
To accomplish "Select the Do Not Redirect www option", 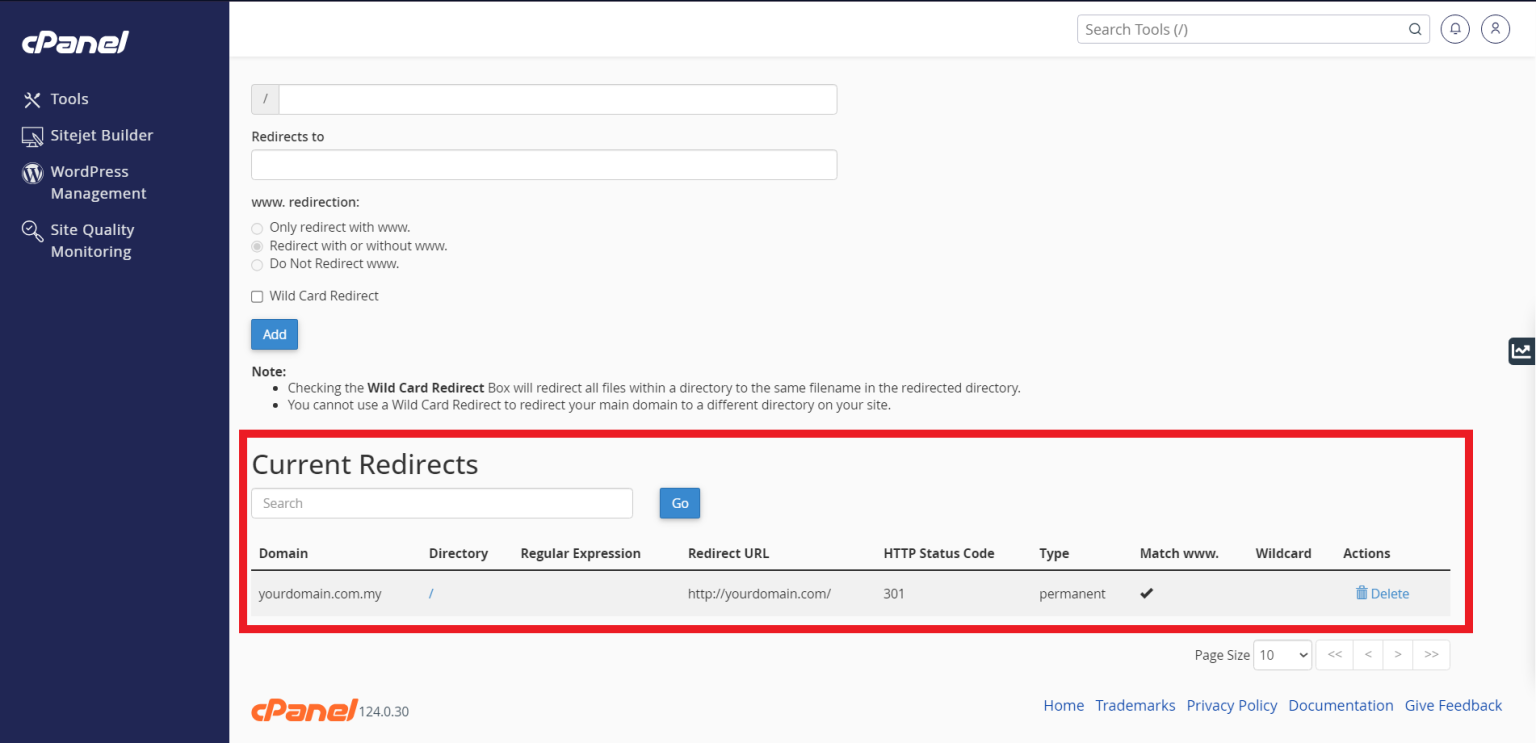I will coord(257,264).
